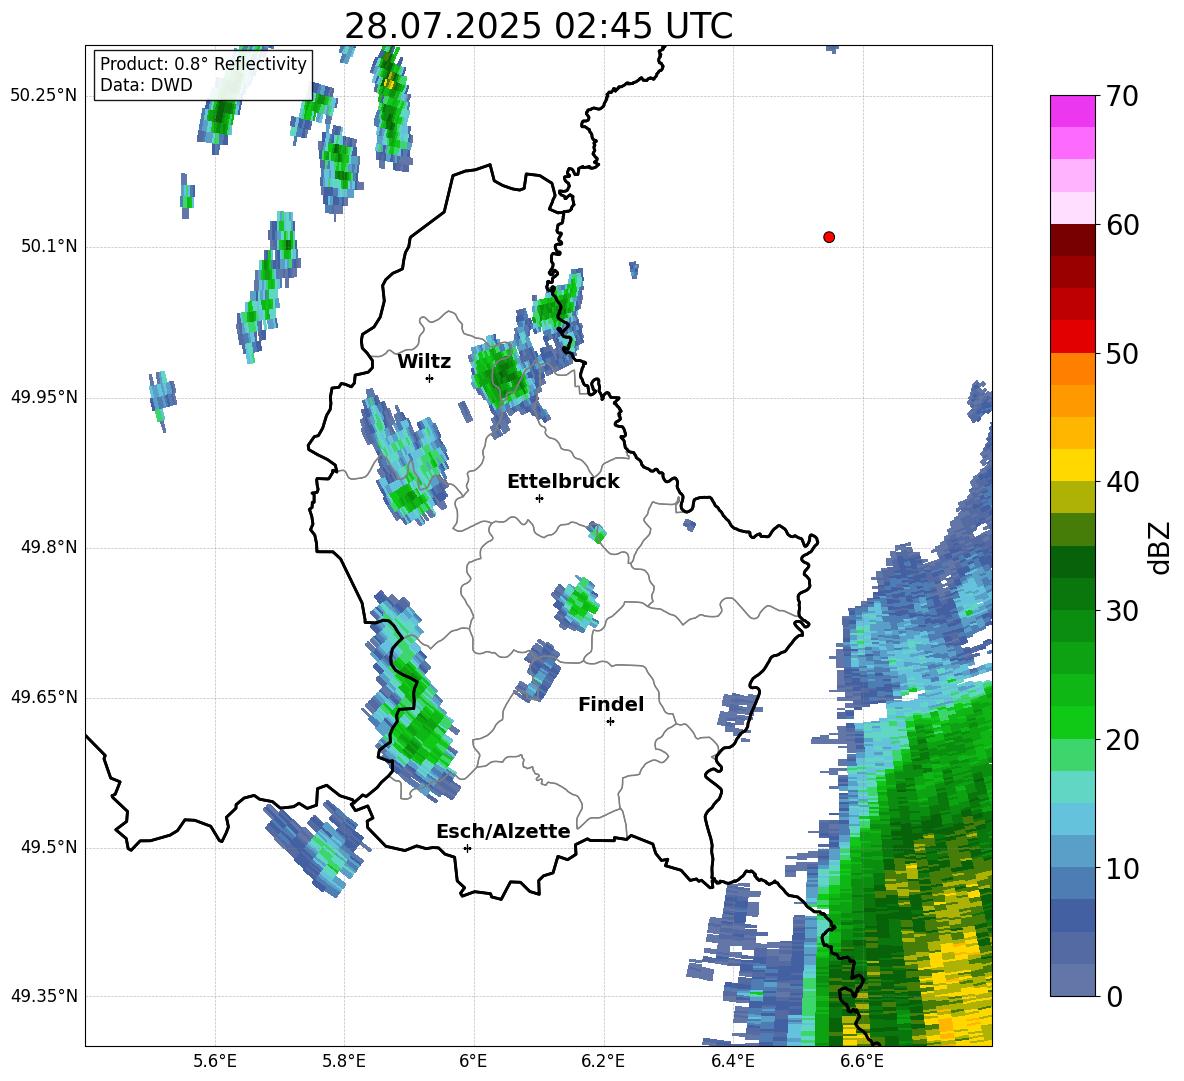Click the radar cell southwest of Wiltz
The height and width of the screenshot is (1081, 1184).
coord(405,459)
